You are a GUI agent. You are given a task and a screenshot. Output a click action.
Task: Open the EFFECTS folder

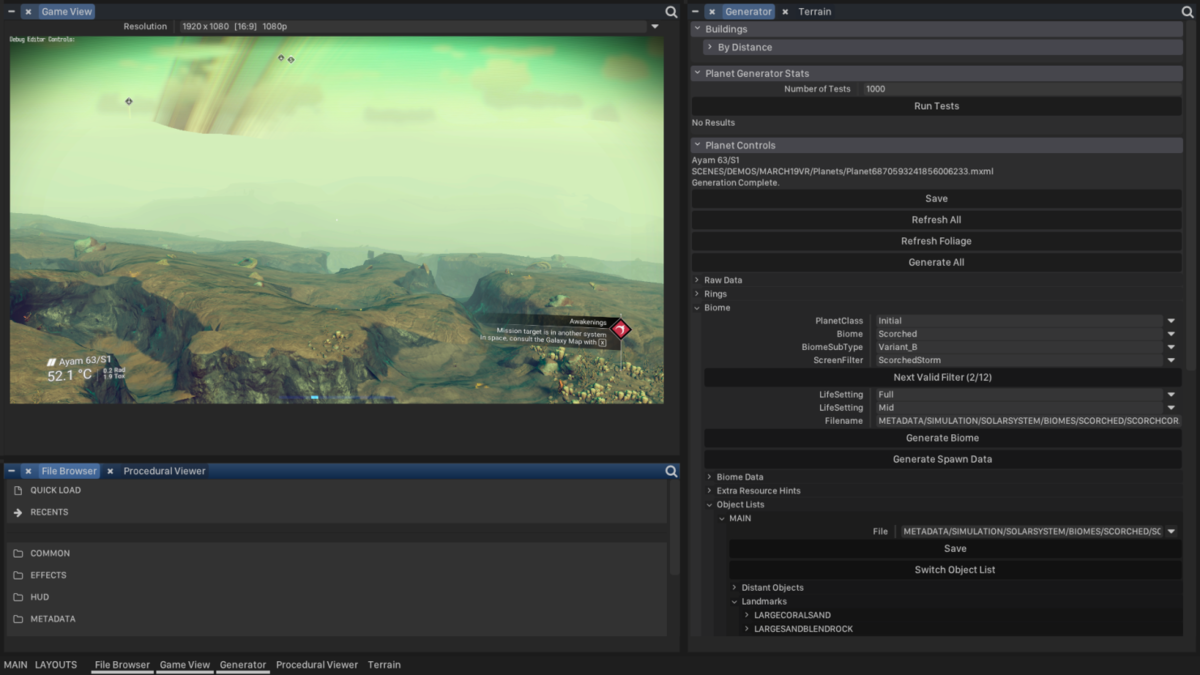click(48, 575)
